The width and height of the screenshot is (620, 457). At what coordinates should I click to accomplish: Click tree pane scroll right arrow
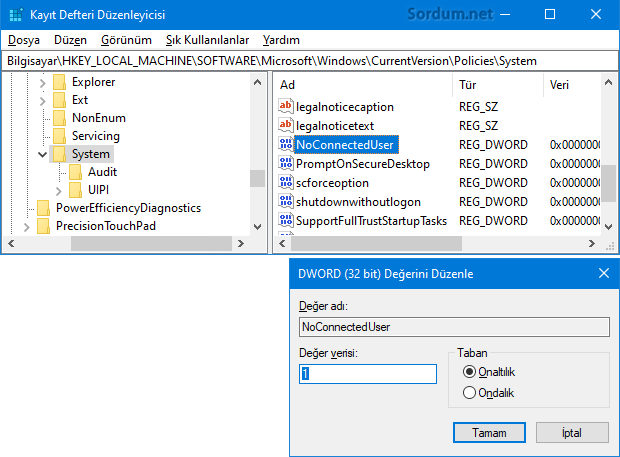click(240, 244)
